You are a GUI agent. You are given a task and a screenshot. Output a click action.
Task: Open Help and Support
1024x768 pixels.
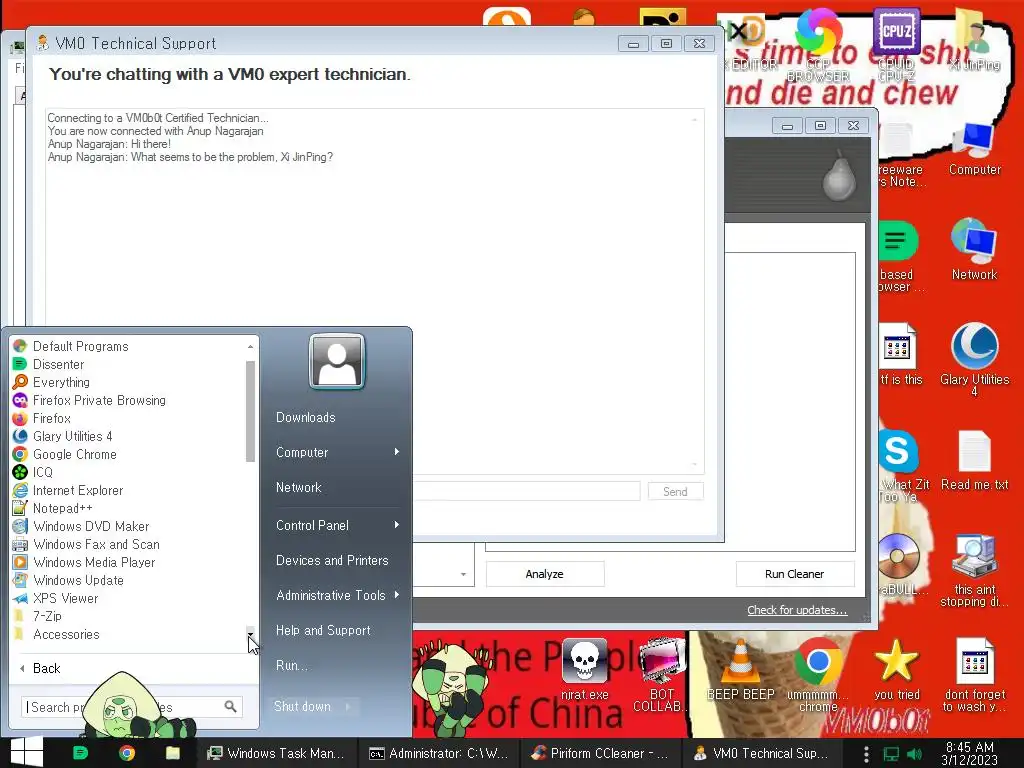323,630
